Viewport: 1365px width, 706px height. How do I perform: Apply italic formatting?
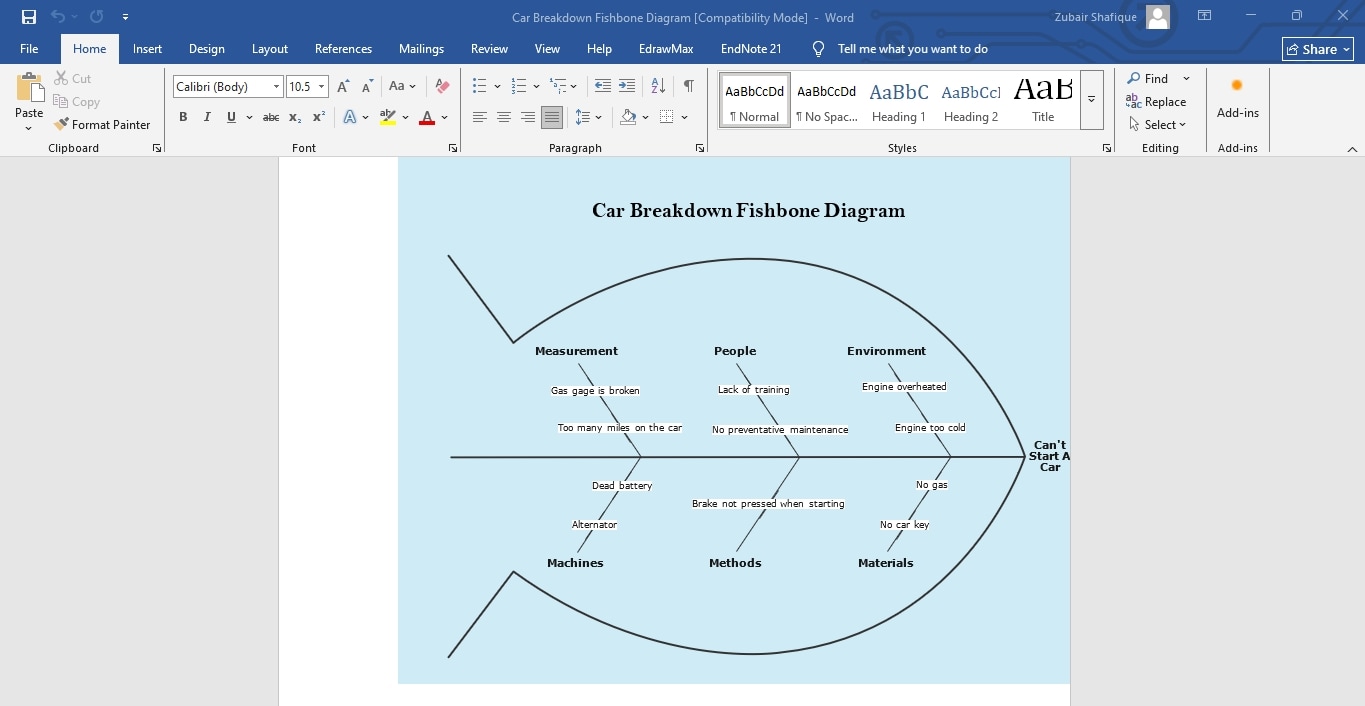tap(207, 117)
